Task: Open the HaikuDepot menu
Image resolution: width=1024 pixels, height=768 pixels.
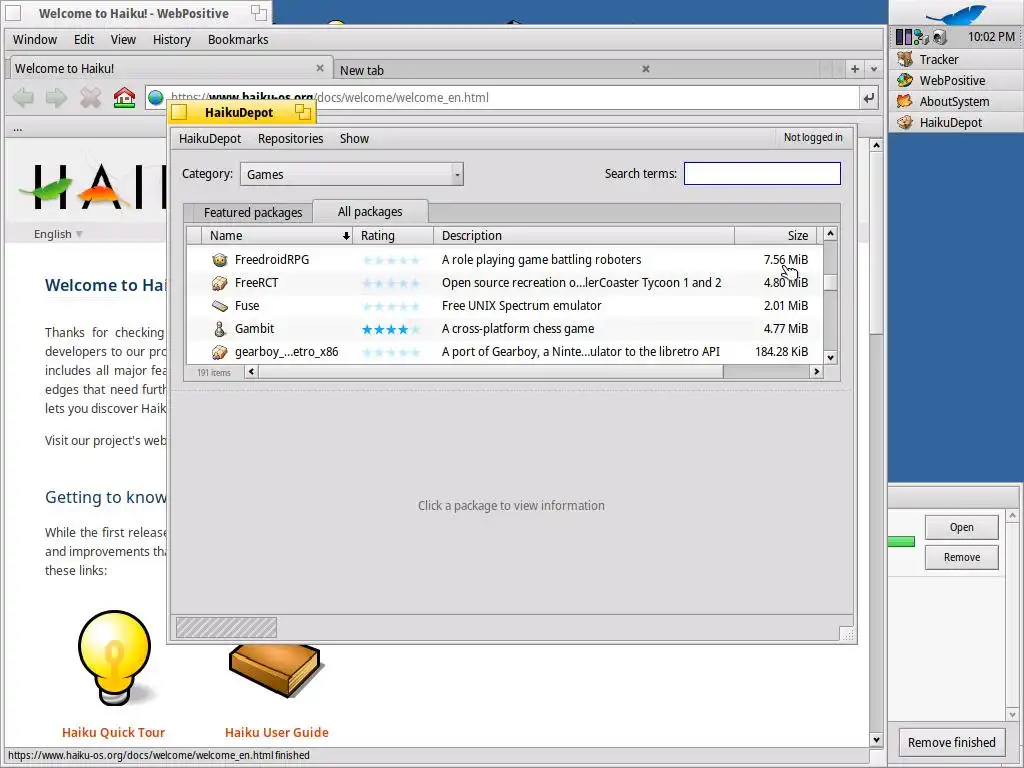Action: [210, 138]
